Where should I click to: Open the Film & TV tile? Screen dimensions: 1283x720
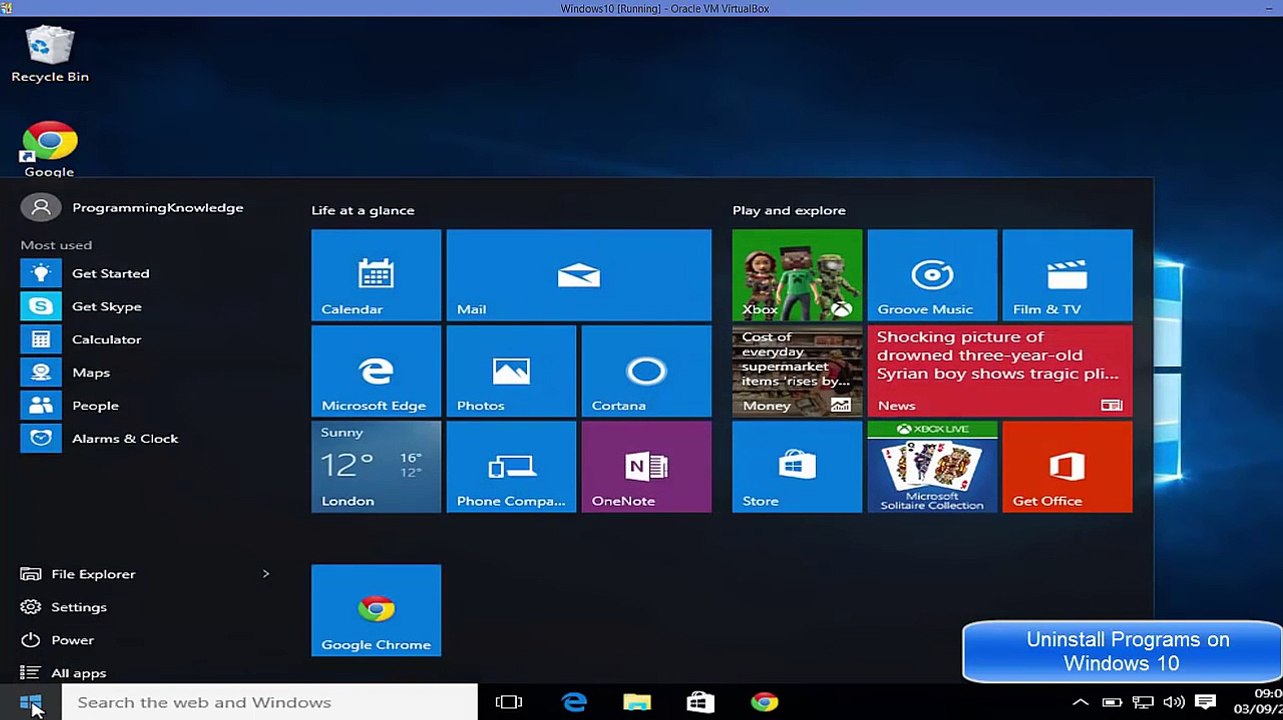click(x=1067, y=275)
